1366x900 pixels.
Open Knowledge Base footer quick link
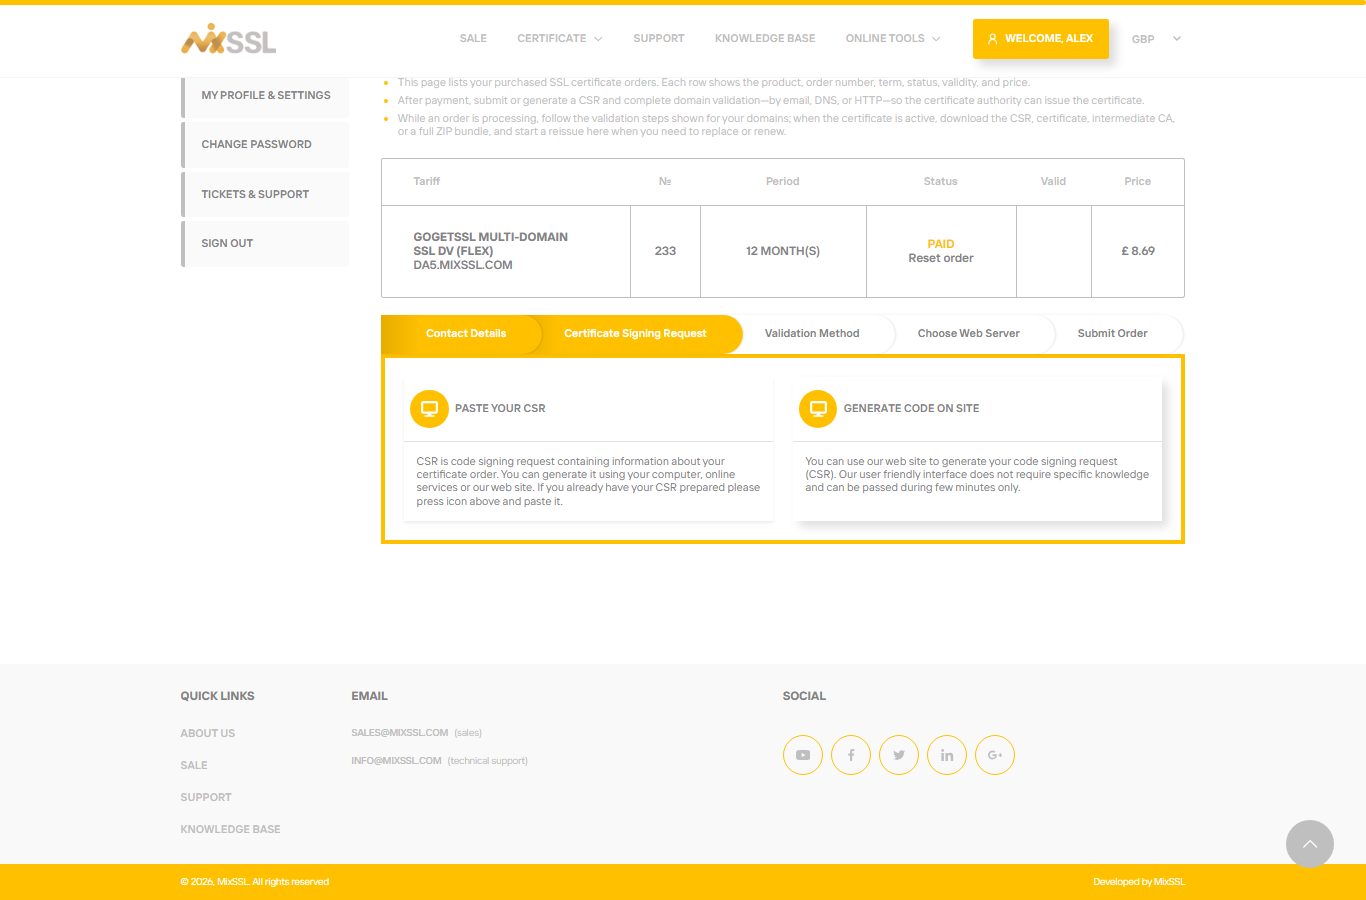230,829
